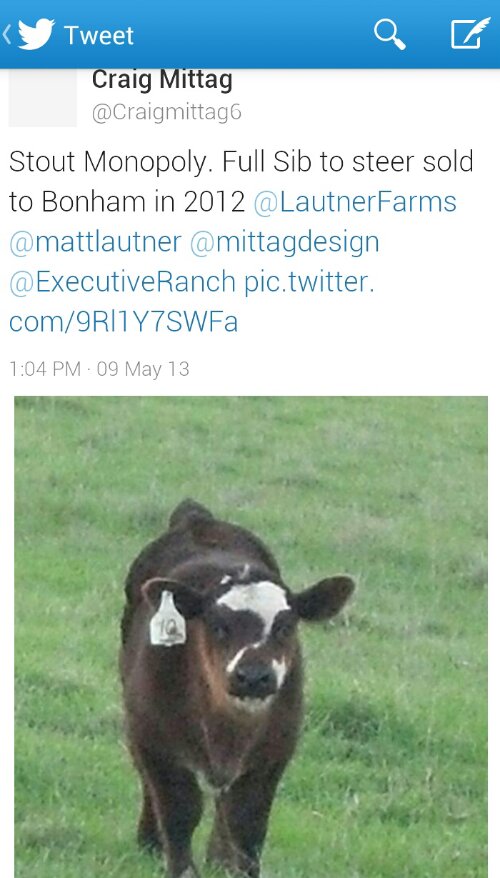Click the Twitter bird logo
Viewport: 500px width, 878px height.
(x=36, y=34)
